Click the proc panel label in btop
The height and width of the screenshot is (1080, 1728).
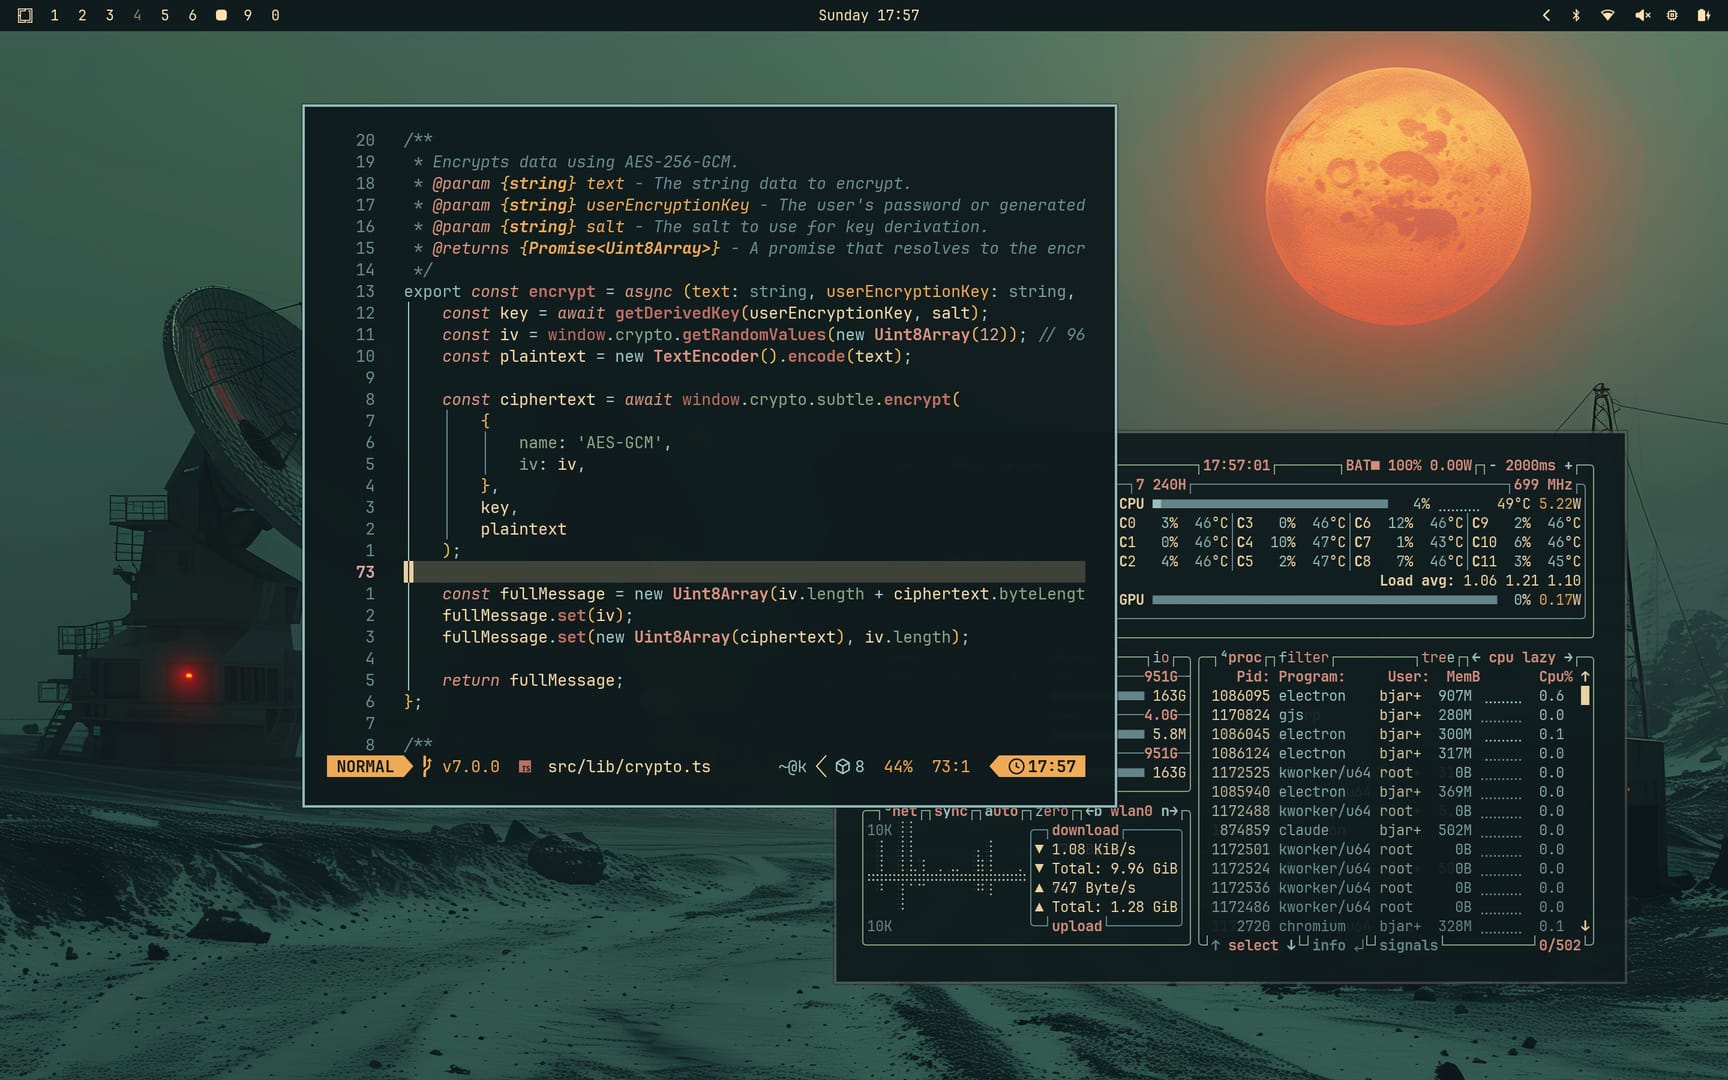(x=1244, y=657)
